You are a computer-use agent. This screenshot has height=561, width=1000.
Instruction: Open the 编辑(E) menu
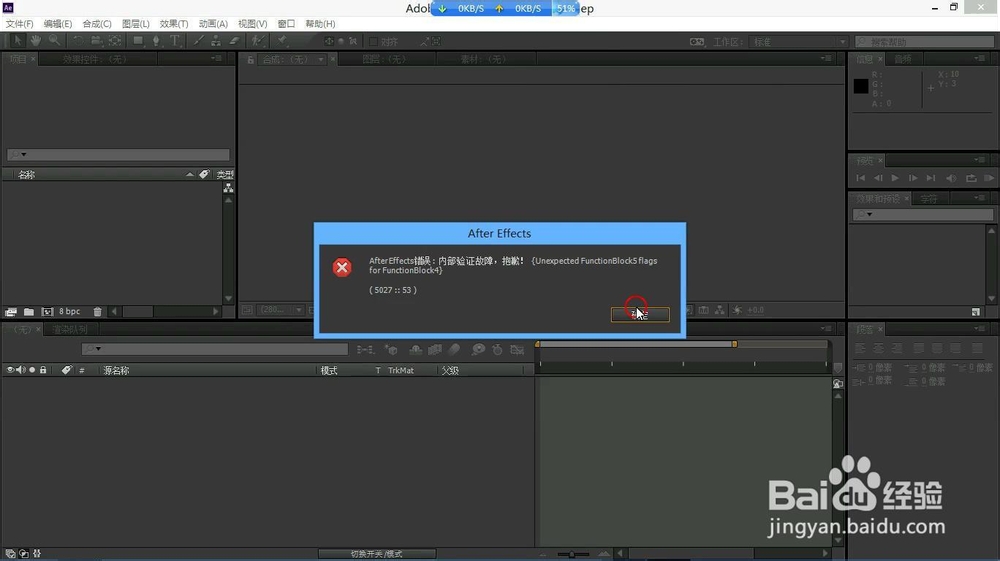(x=58, y=24)
